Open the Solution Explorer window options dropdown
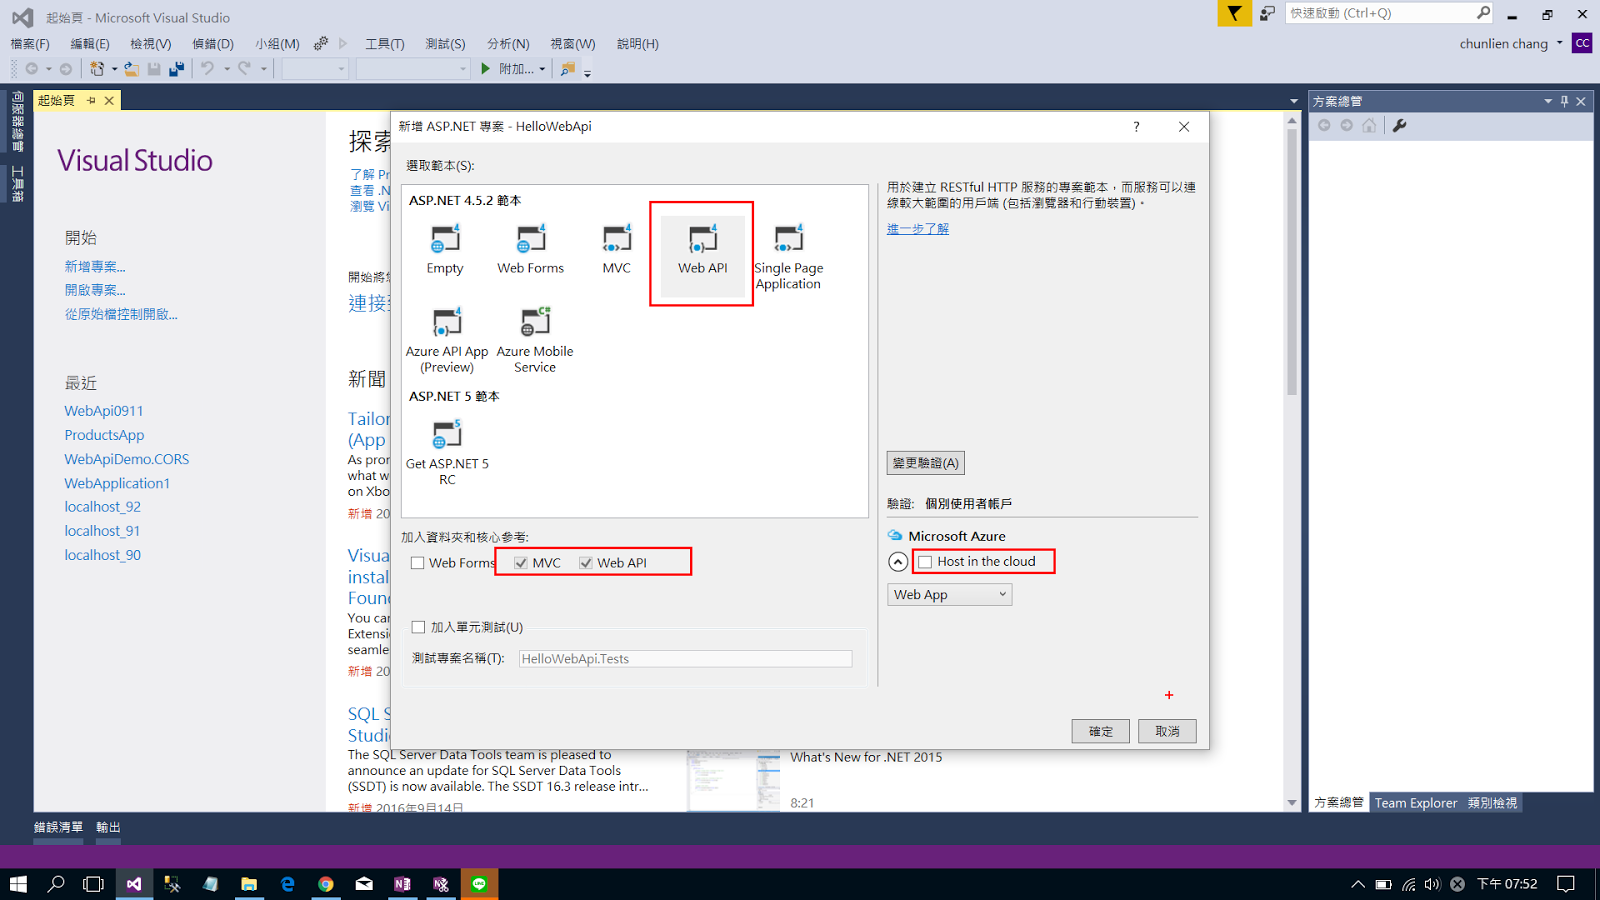Viewport: 1600px width, 900px height. tap(1548, 101)
